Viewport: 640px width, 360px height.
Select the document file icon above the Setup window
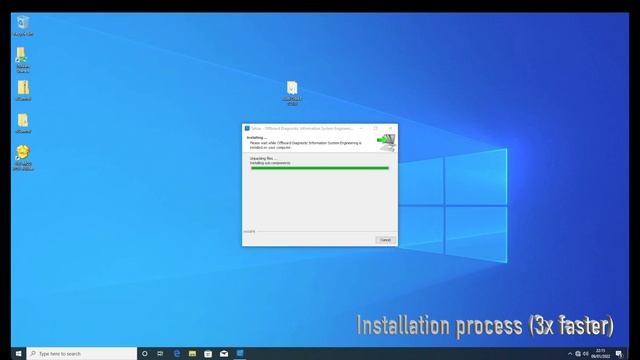[x=292, y=93]
